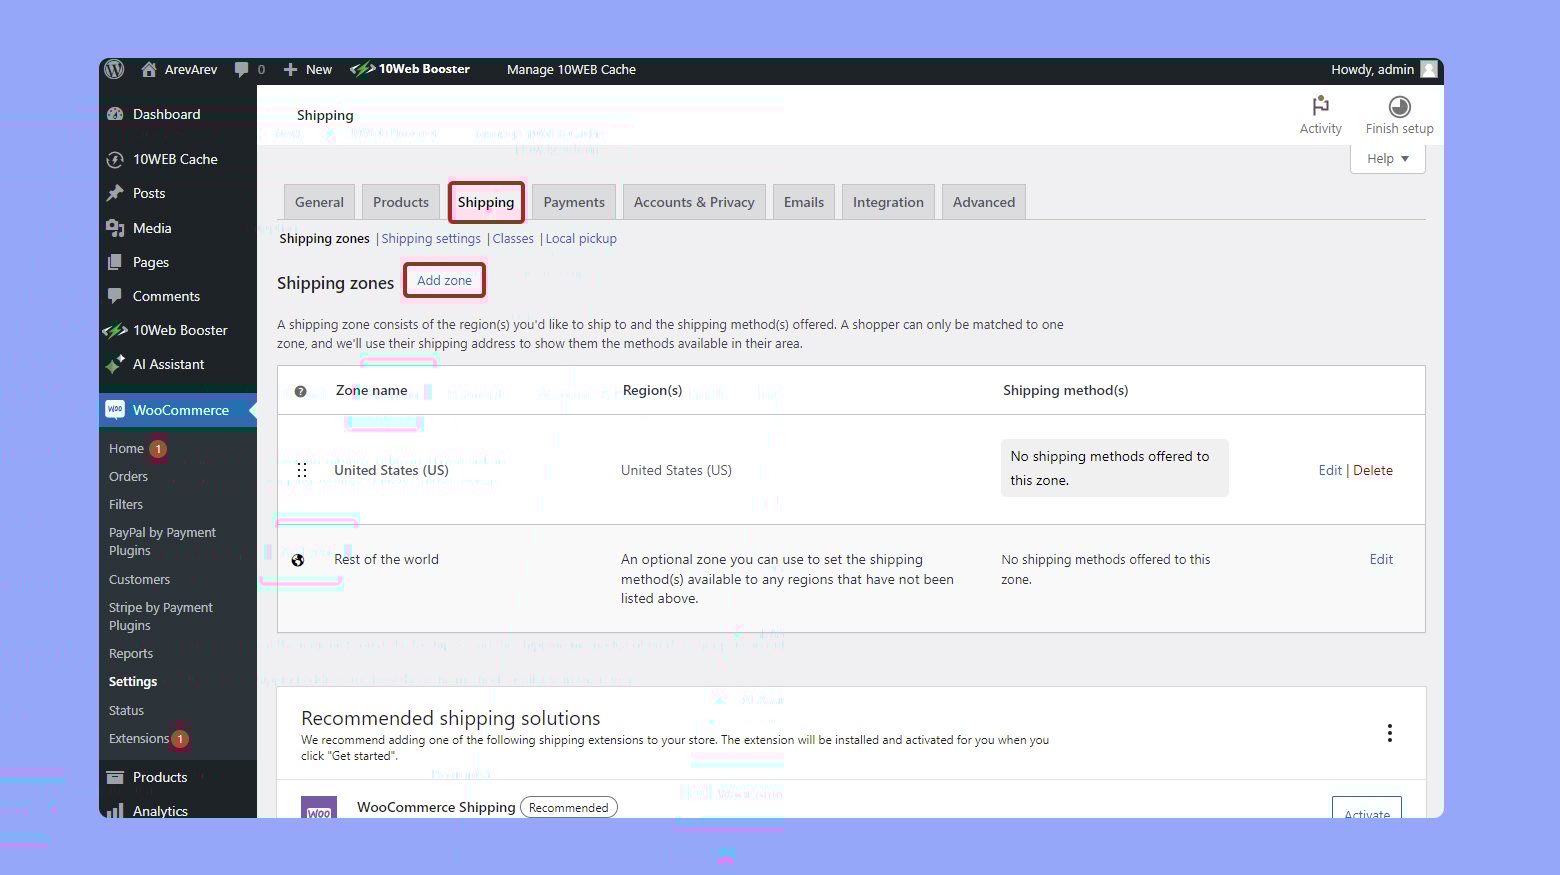Switch to the Payments tab

[x=574, y=202]
